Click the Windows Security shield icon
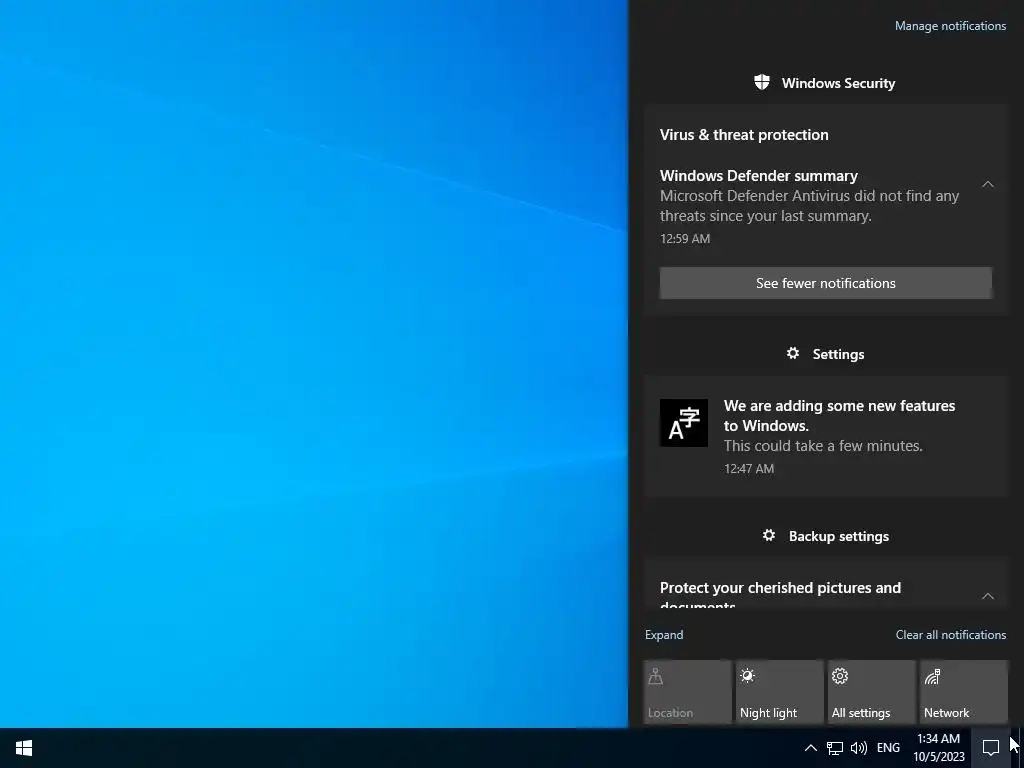Screen dimensions: 1024x768 (x=761, y=82)
